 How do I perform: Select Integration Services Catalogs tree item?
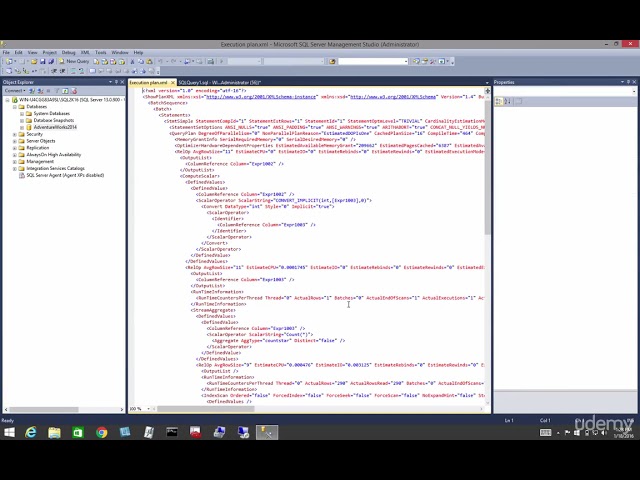coord(56,169)
